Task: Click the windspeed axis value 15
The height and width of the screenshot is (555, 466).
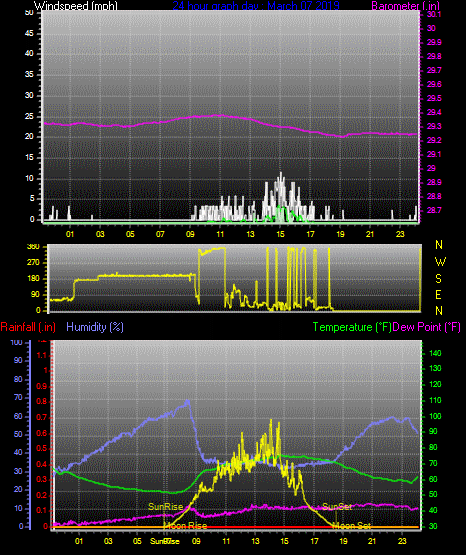Action: (x=29, y=158)
